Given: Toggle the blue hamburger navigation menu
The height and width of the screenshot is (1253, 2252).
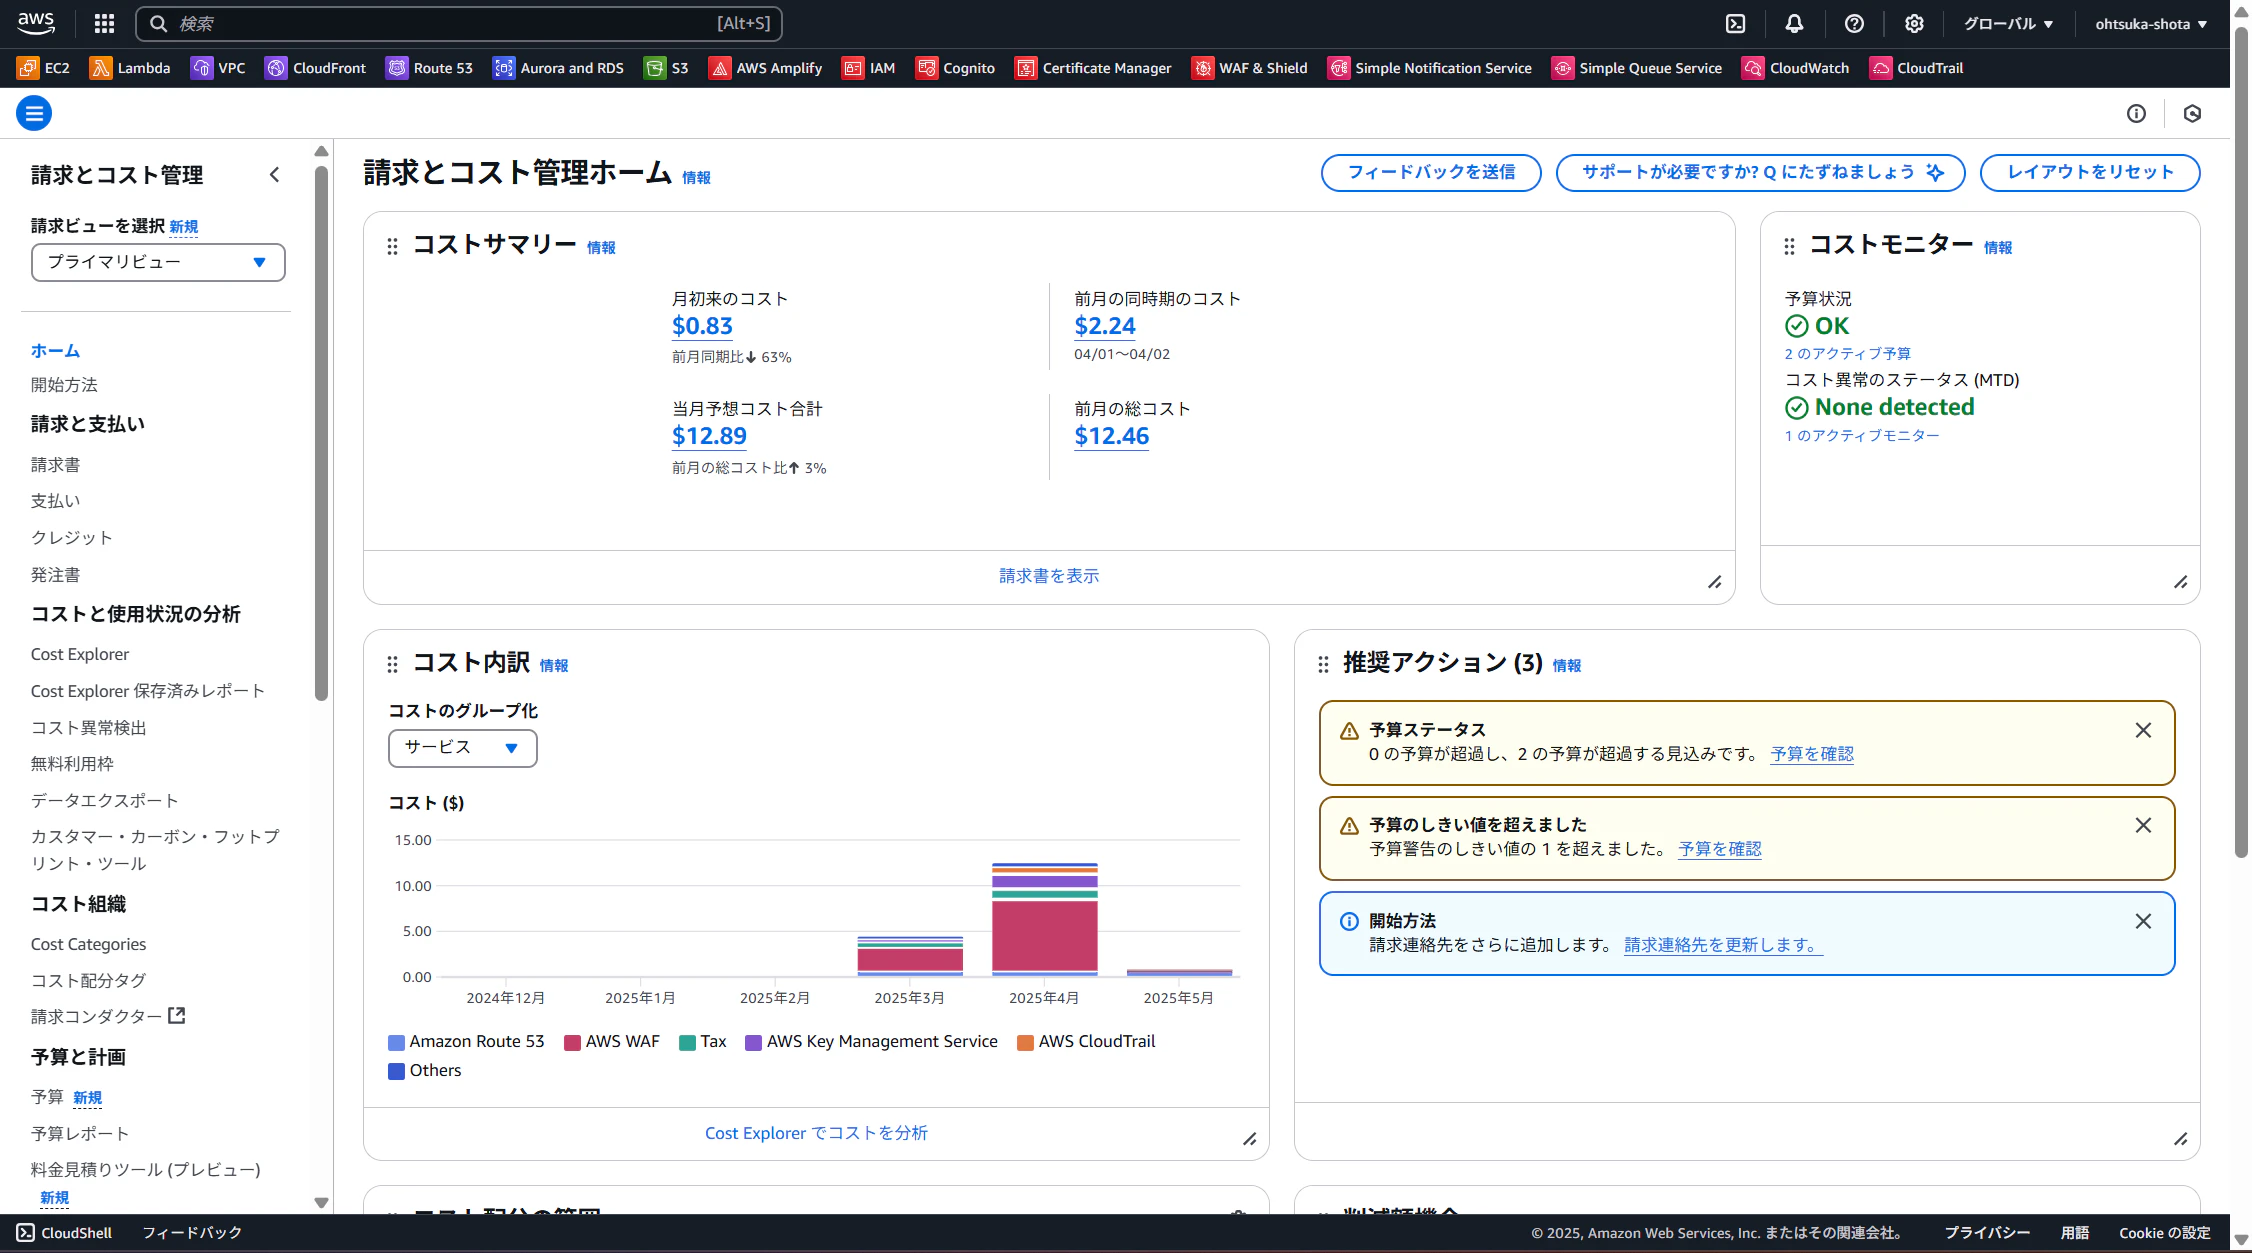Looking at the screenshot, I should [34, 113].
